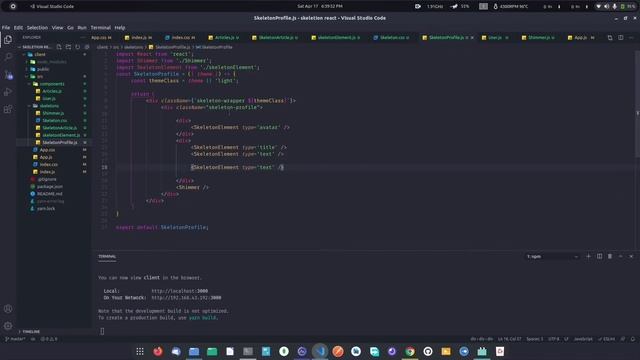Switch to the Articles.js editor tab
Image resolution: width=640 pixels, height=360 pixels.
[x=224, y=38]
